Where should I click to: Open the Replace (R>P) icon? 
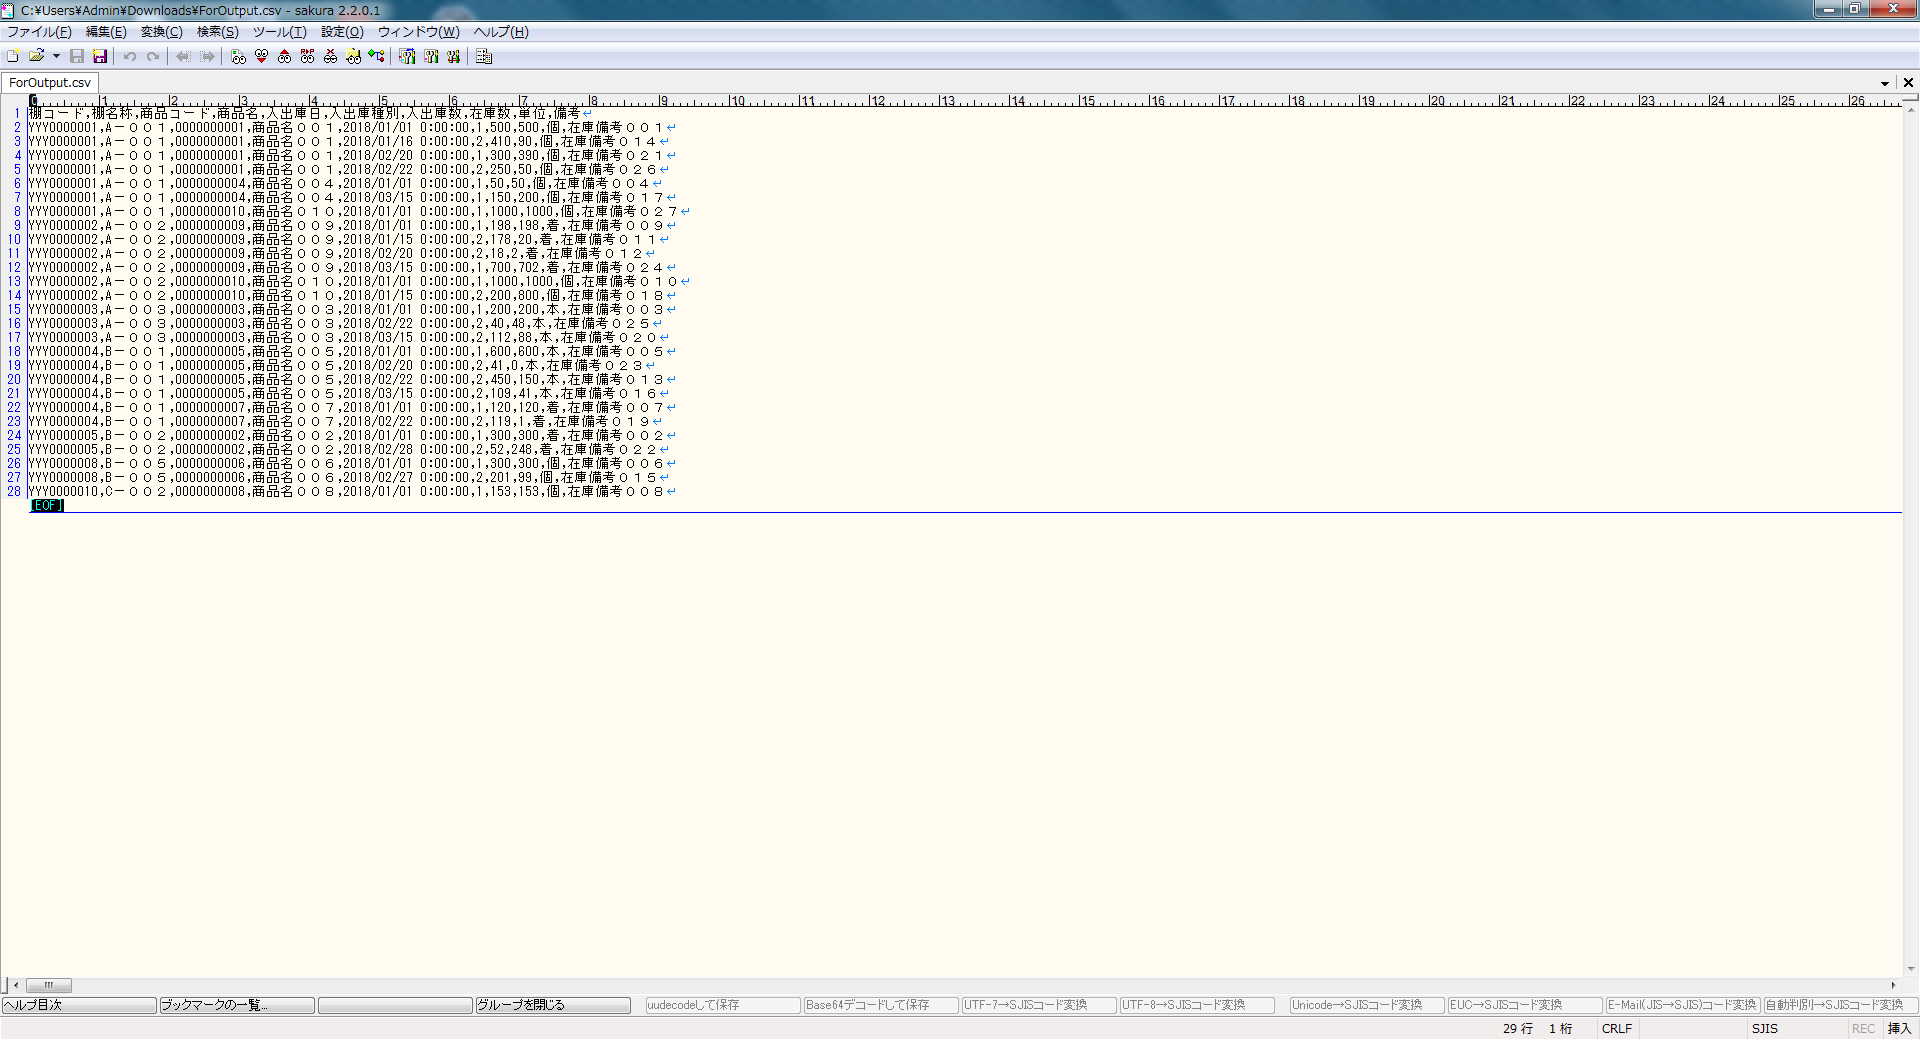(x=307, y=57)
